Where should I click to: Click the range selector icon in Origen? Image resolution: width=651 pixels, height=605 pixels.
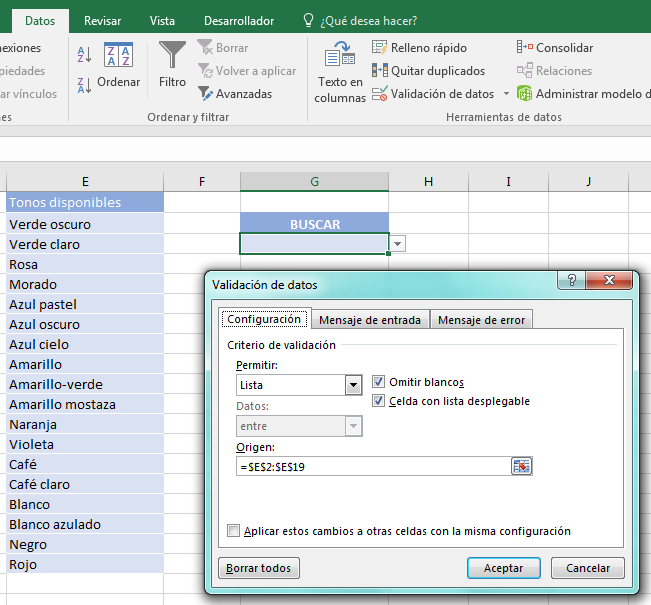pos(522,466)
